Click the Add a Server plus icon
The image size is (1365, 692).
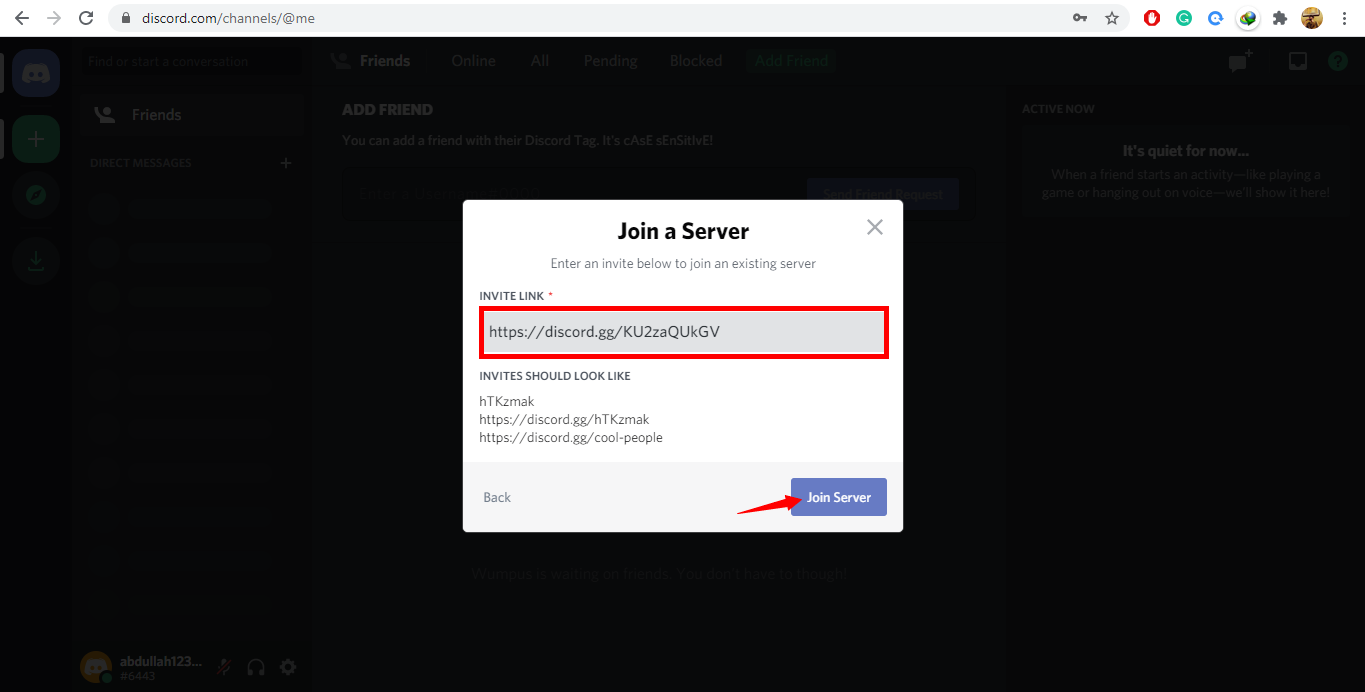point(36,139)
